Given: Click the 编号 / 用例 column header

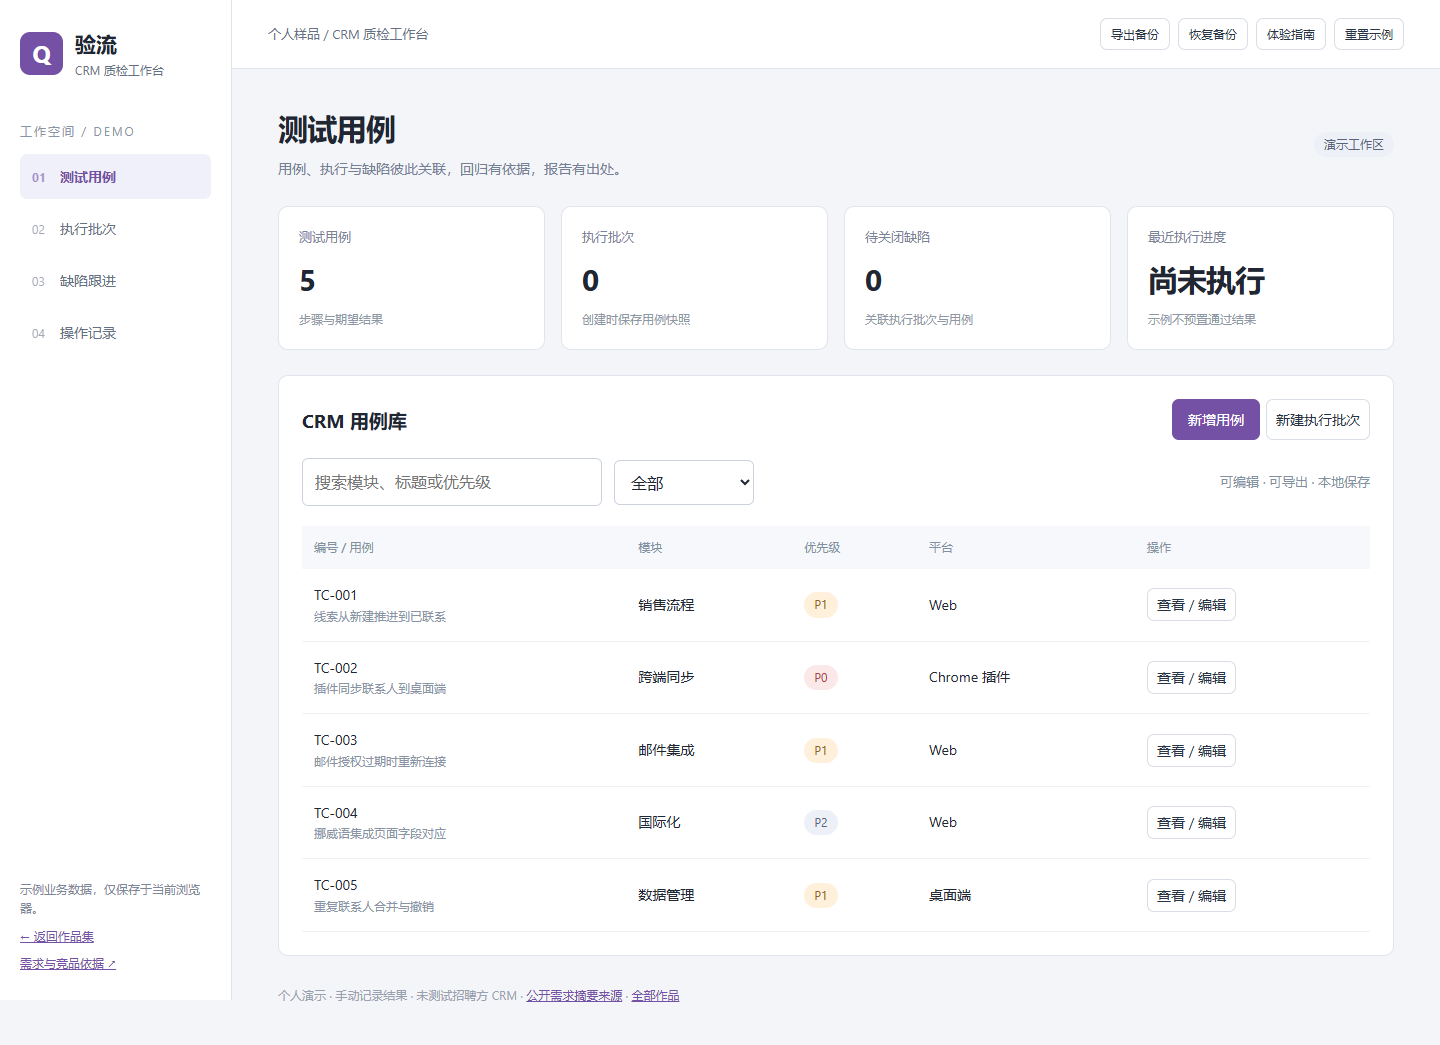Looking at the screenshot, I should click(x=344, y=548).
